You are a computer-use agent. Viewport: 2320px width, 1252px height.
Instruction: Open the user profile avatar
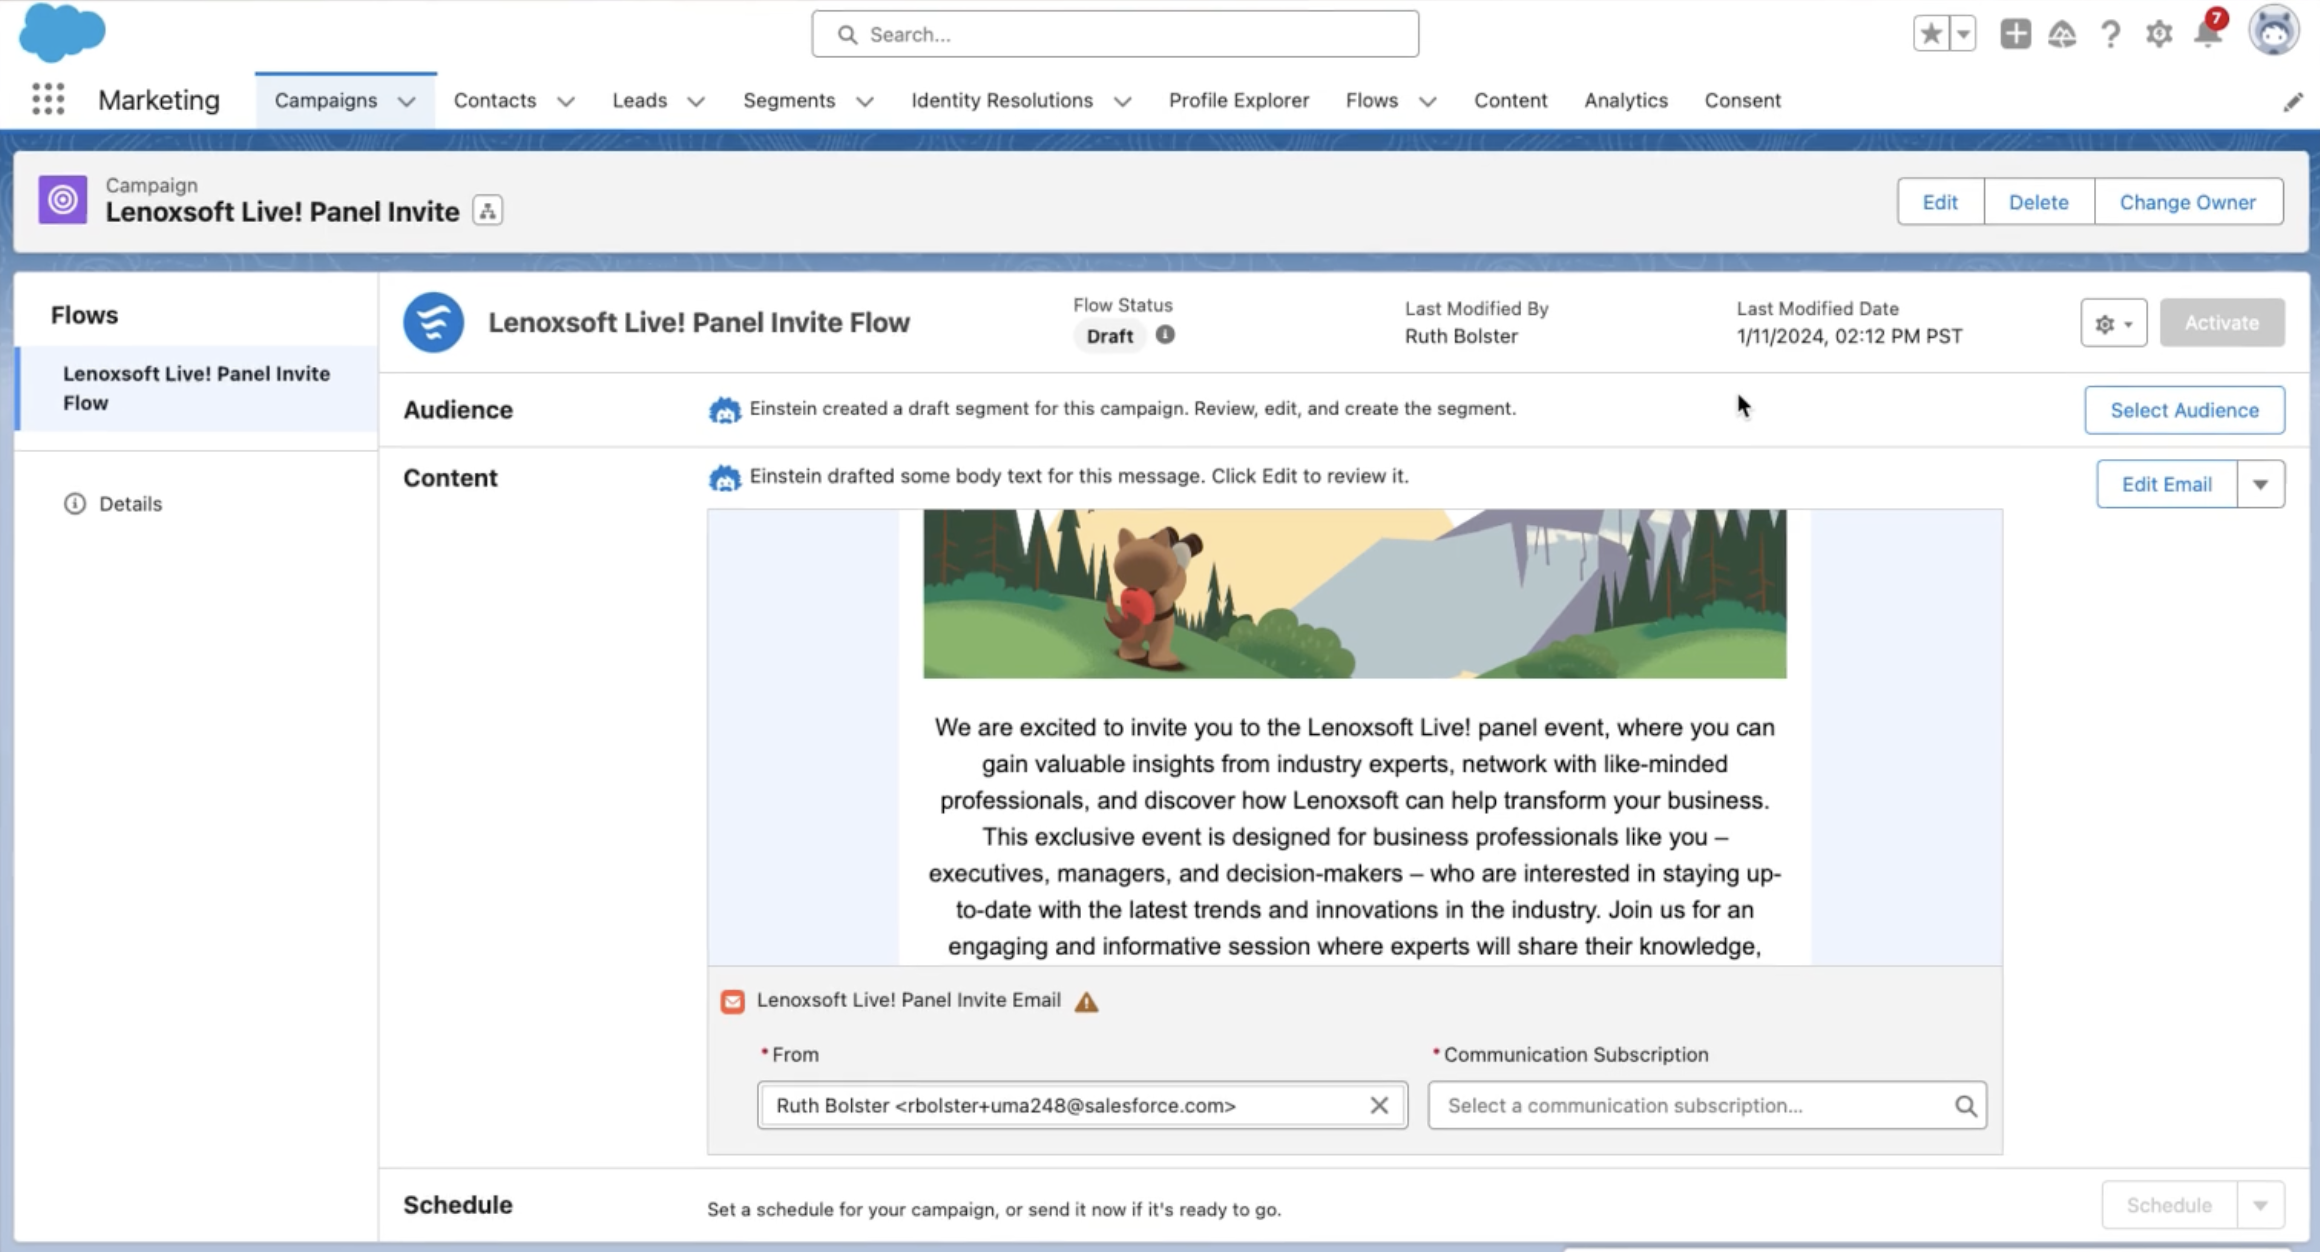pyautogui.click(x=2273, y=31)
